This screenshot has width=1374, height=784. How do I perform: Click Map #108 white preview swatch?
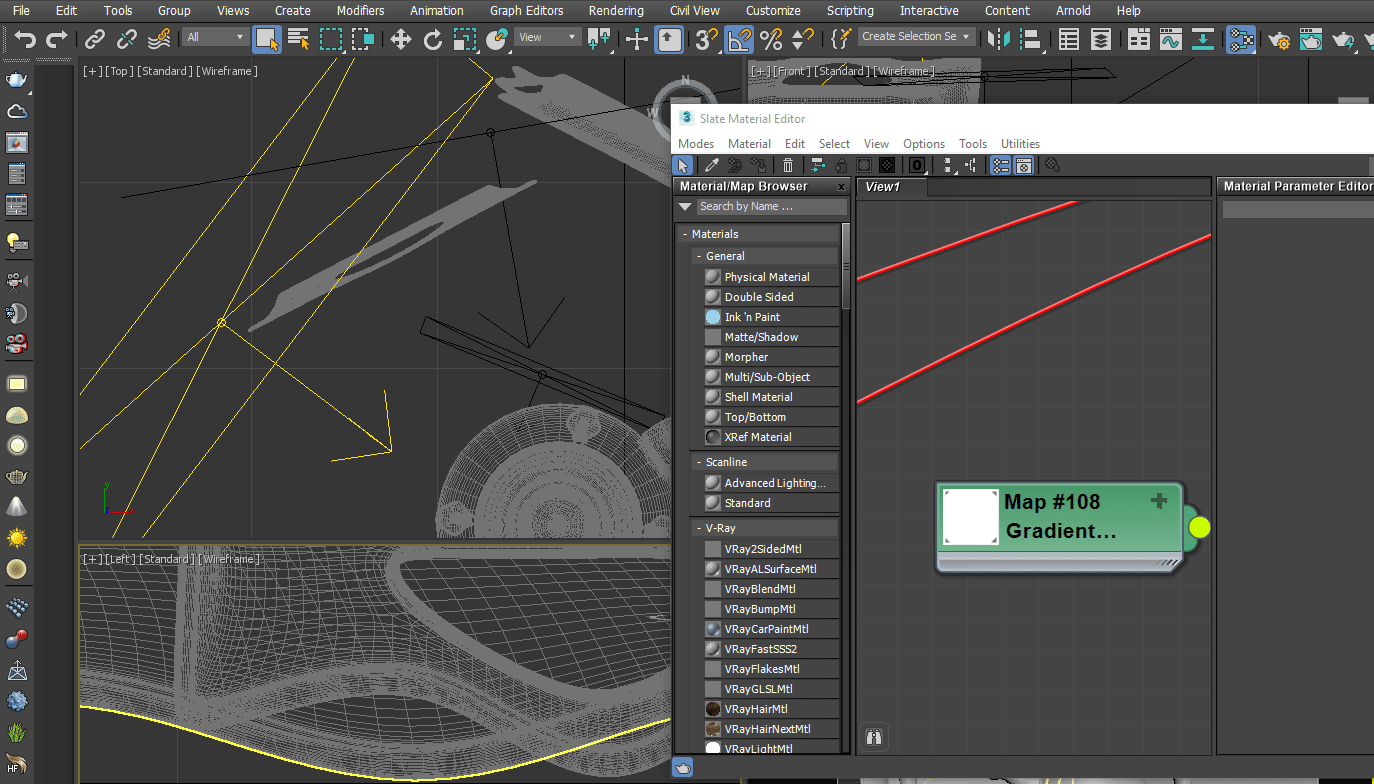point(971,518)
